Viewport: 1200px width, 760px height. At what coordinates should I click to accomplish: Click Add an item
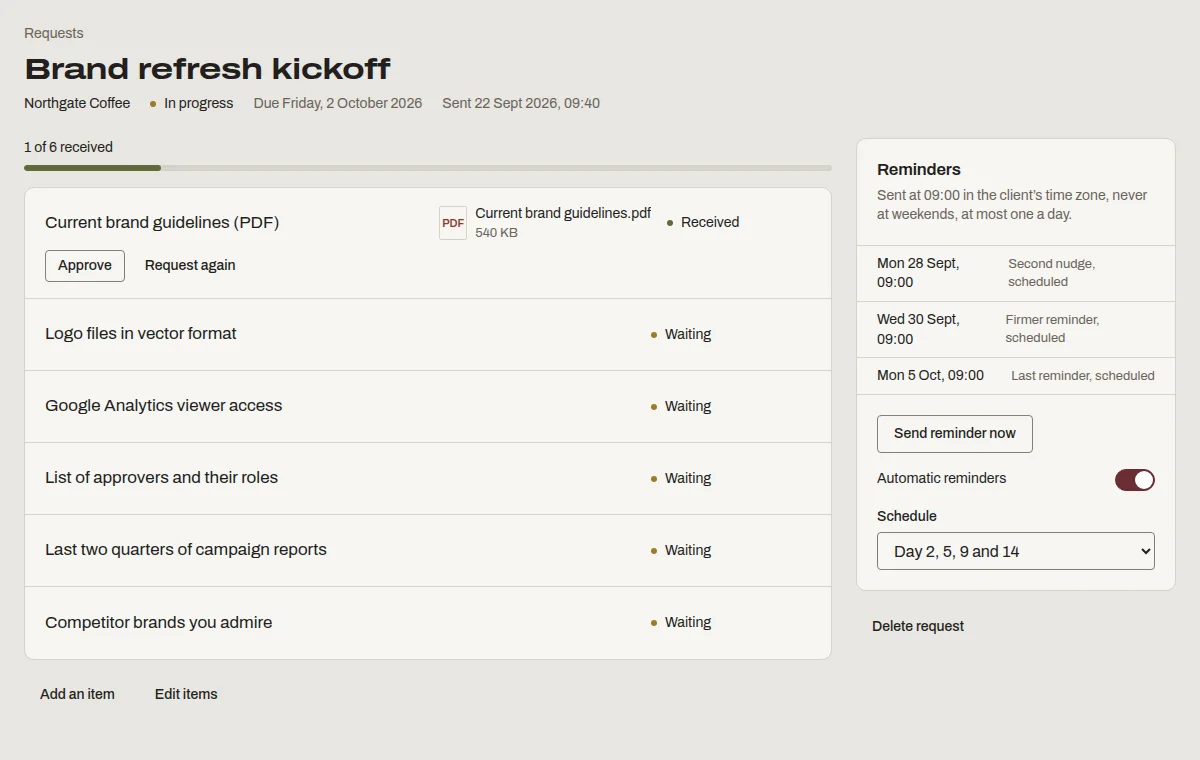(77, 694)
